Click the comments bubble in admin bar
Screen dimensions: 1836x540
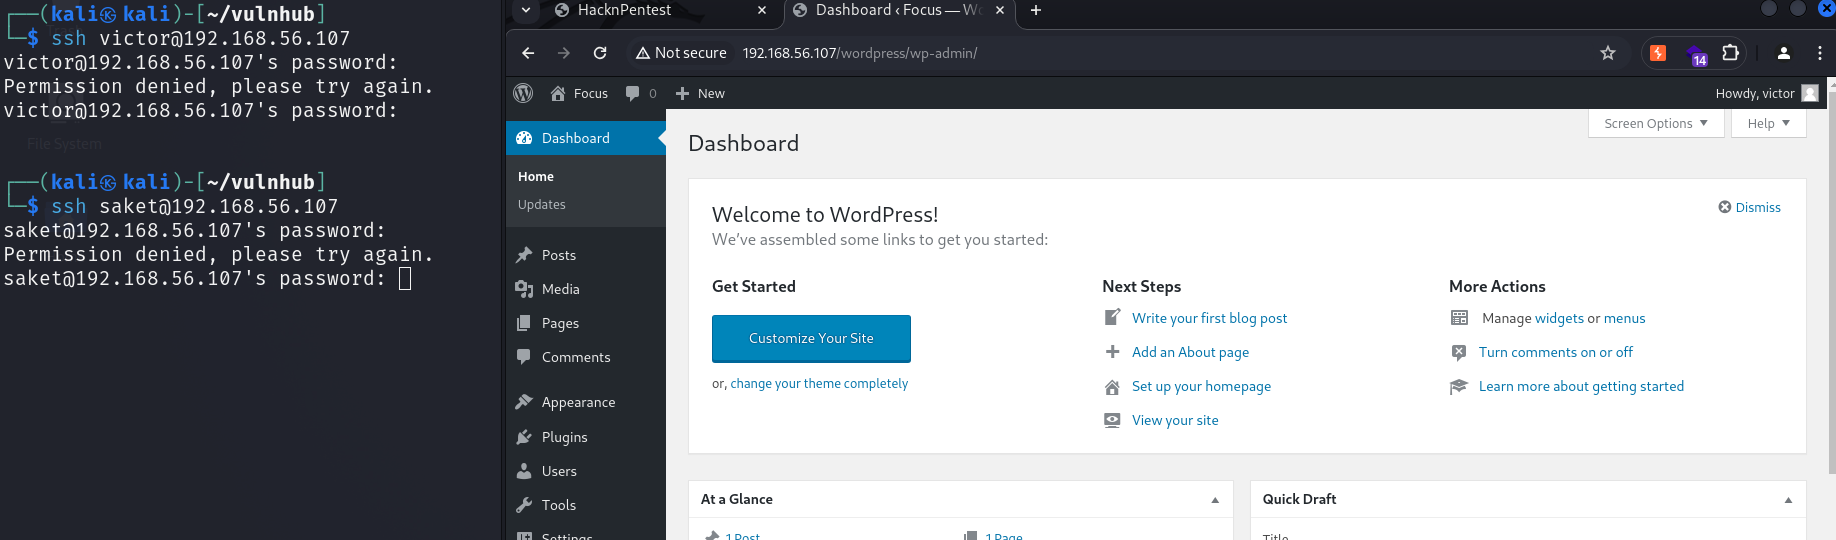[632, 93]
